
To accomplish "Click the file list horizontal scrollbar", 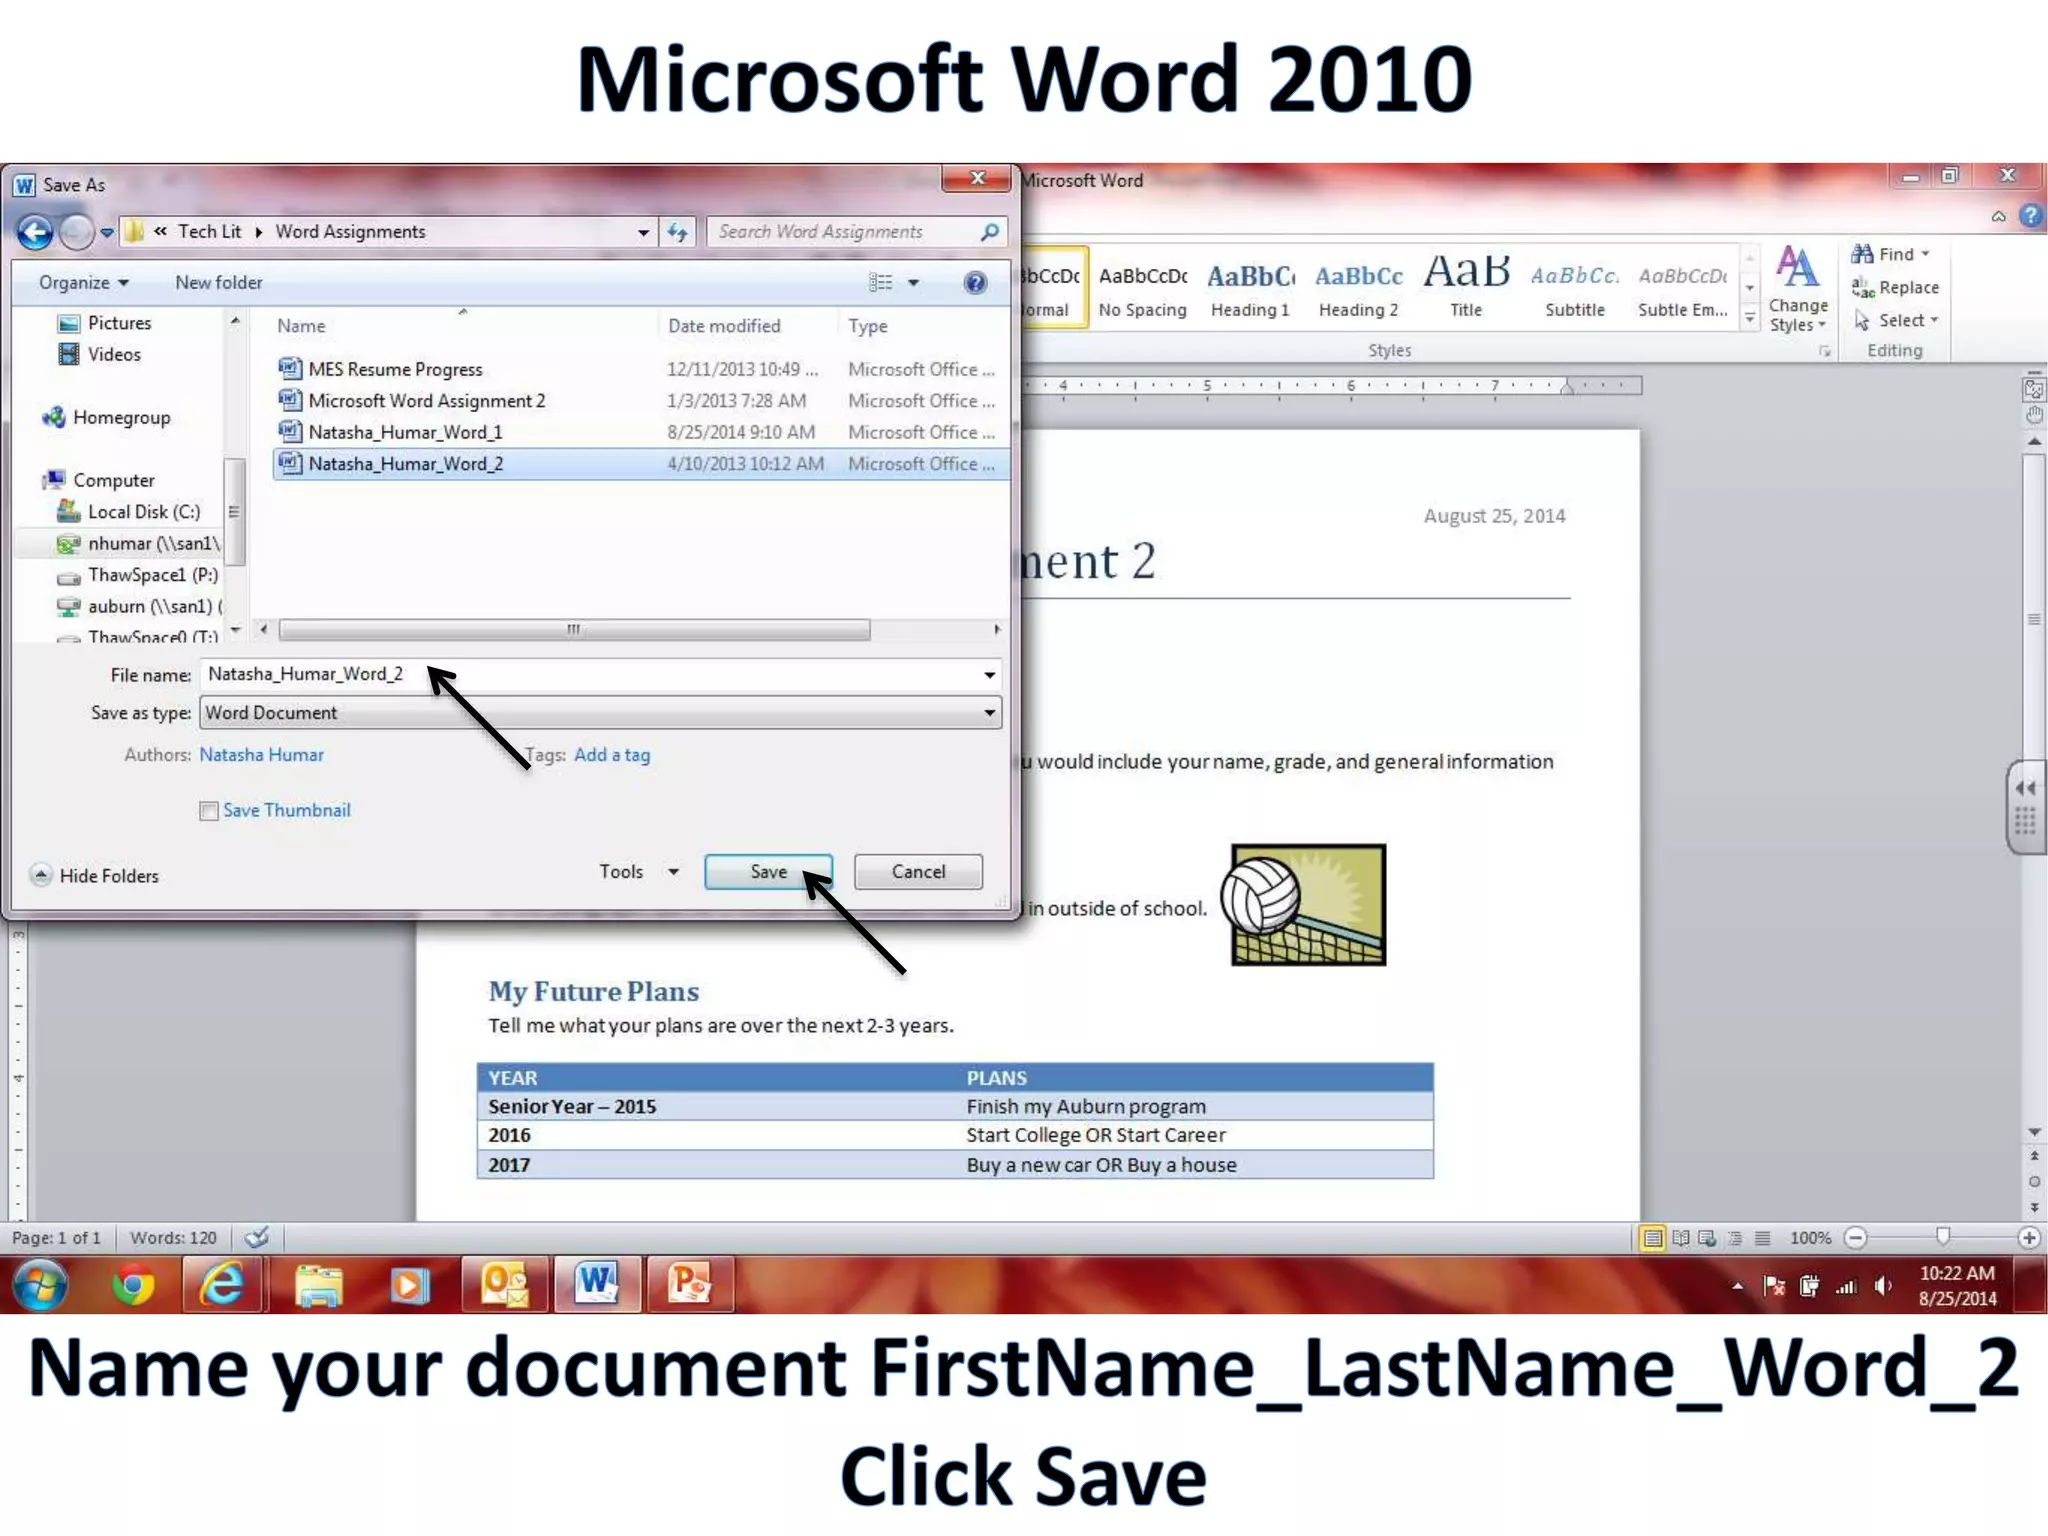I will click(x=574, y=630).
